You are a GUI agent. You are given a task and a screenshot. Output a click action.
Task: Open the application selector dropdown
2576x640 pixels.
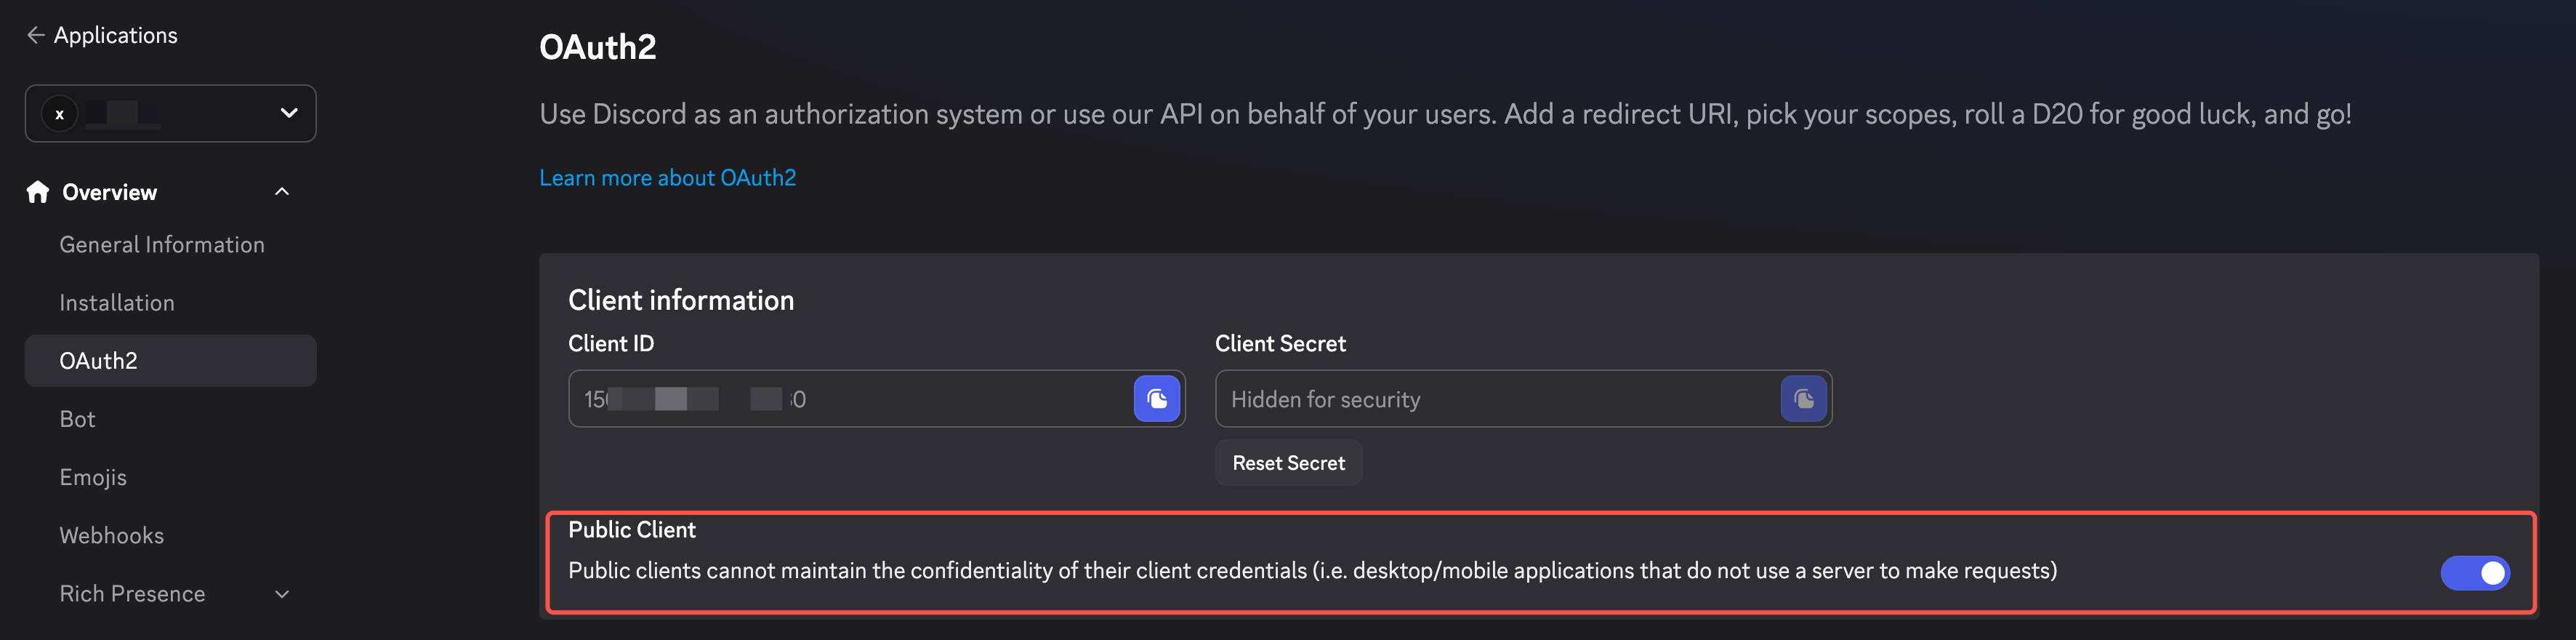click(171, 114)
